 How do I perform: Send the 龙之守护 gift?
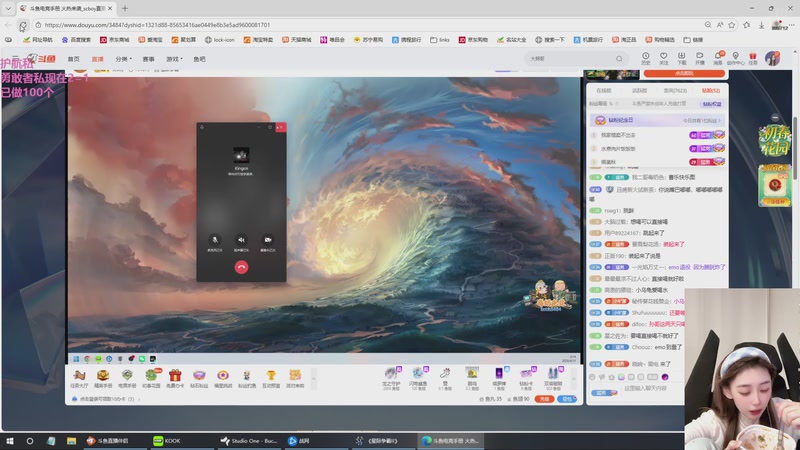[391, 378]
